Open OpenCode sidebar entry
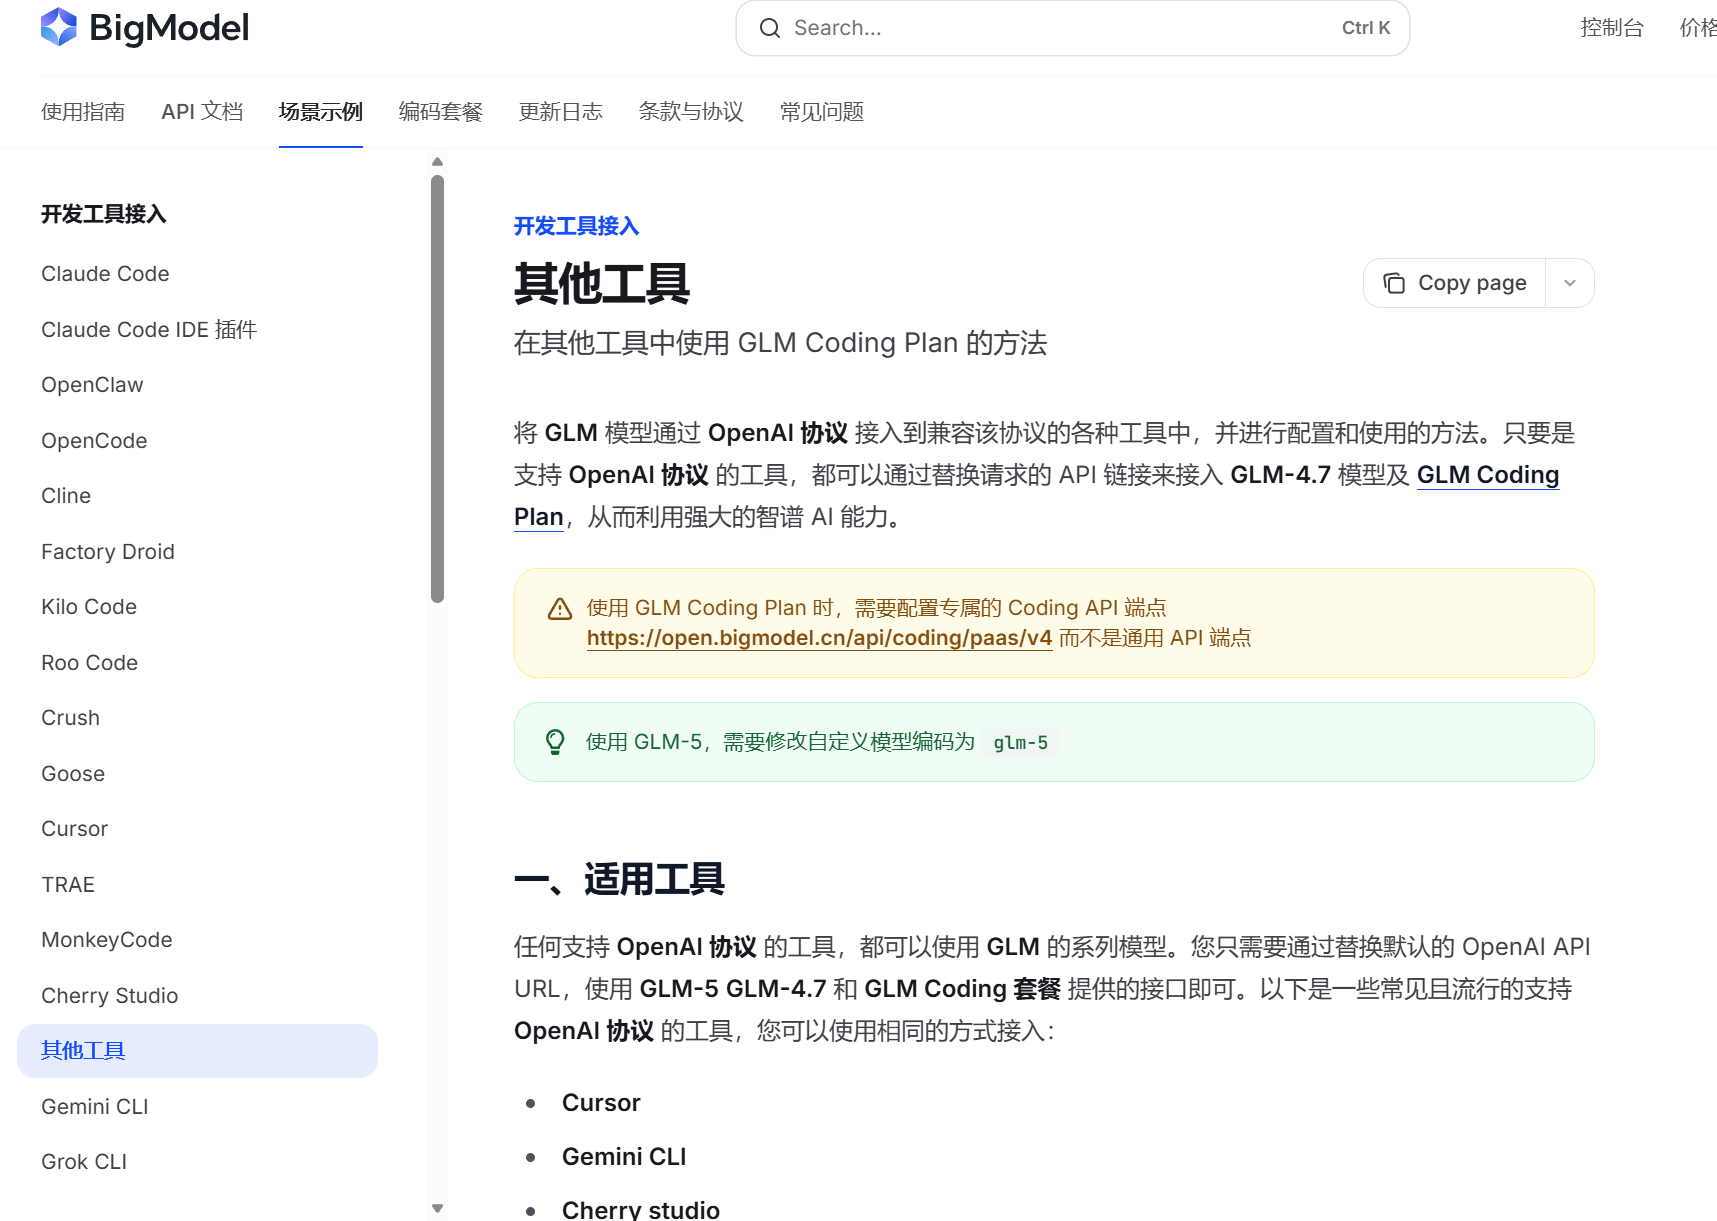The height and width of the screenshot is (1221, 1717). (94, 441)
